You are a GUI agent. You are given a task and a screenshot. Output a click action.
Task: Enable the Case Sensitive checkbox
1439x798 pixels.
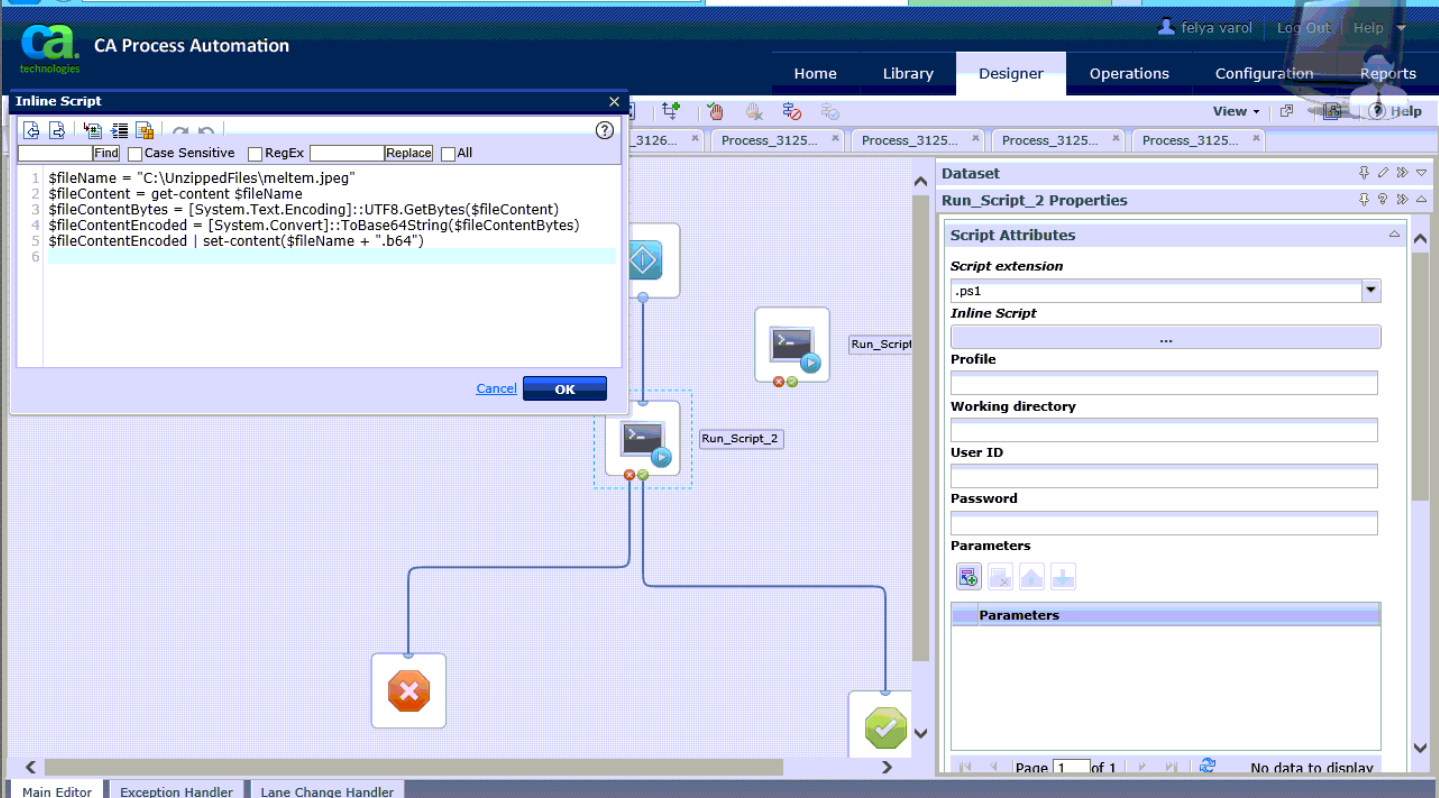[x=135, y=154]
